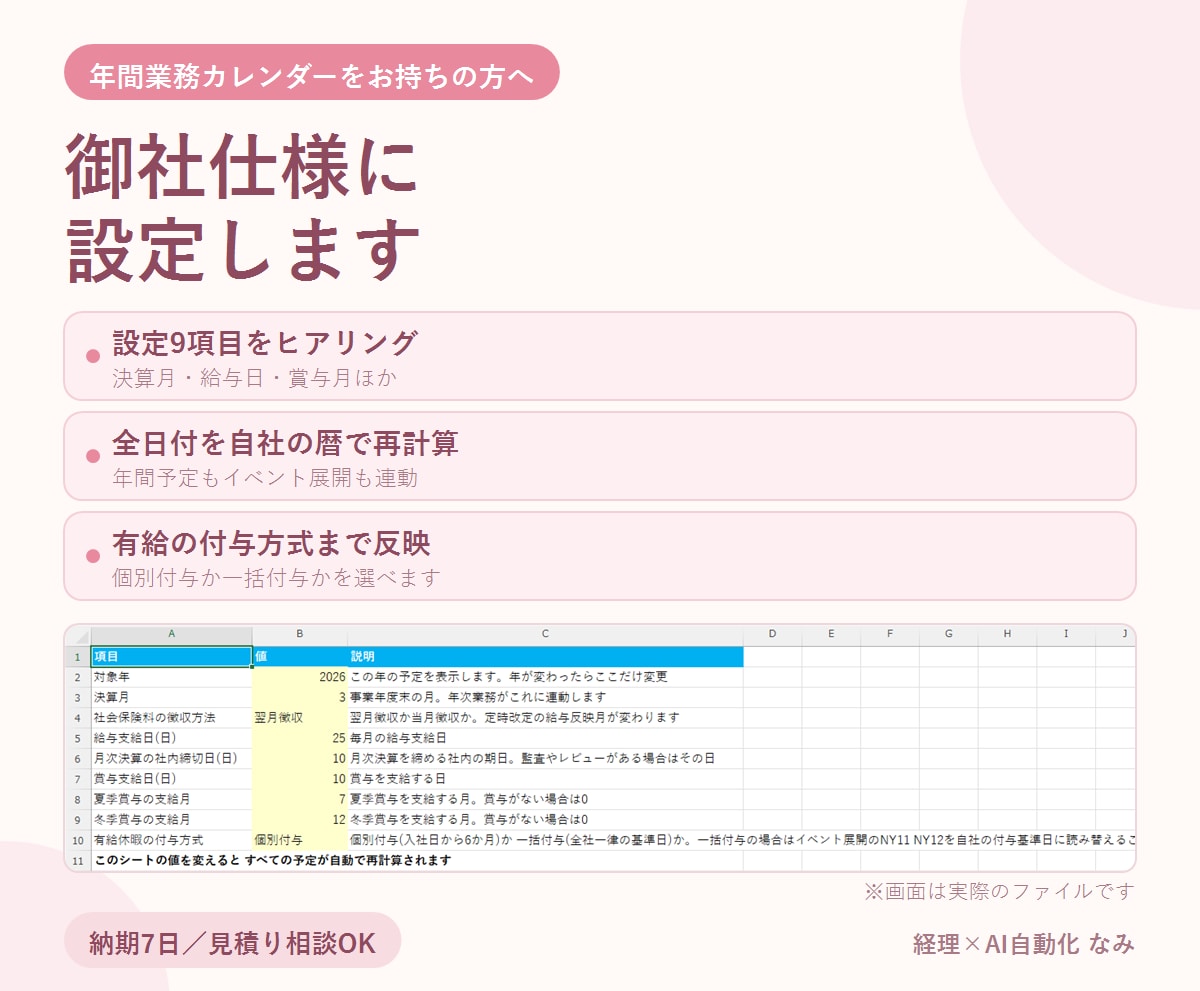Select the 夏季賞与の支給月 cell
Viewport: 1200px width, 991px height.
click(172, 799)
